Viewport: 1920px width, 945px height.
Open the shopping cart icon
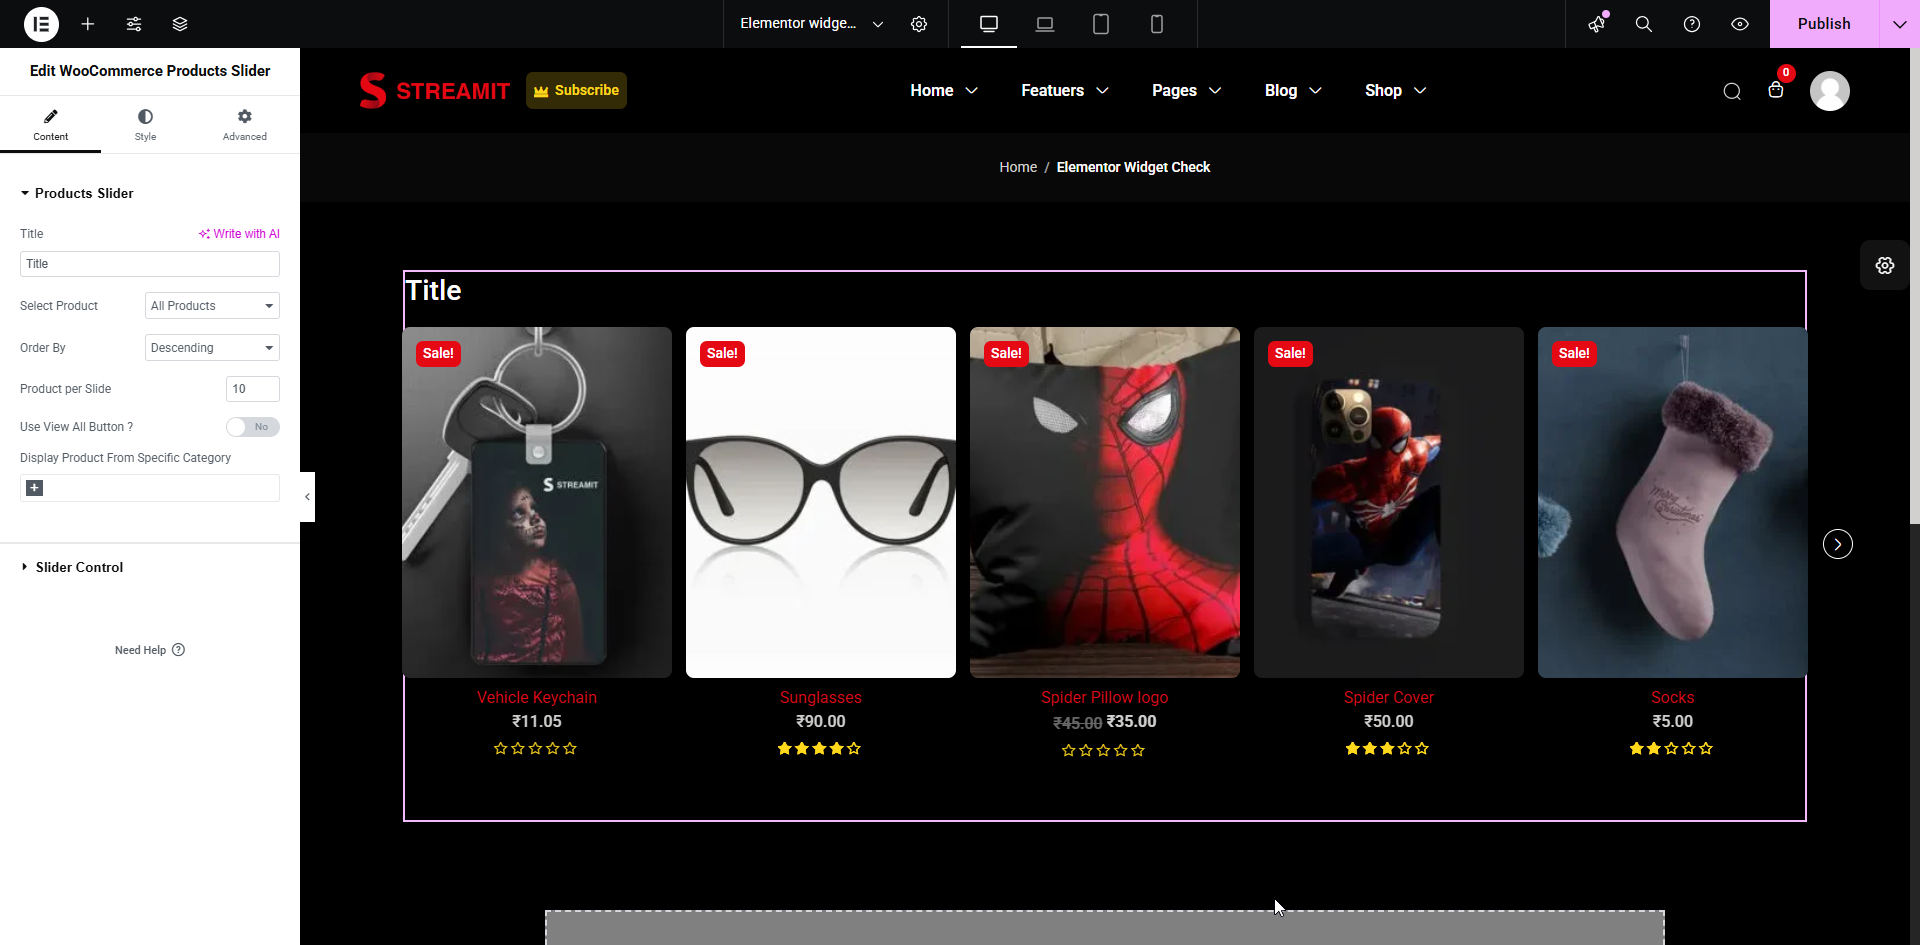tap(1776, 90)
